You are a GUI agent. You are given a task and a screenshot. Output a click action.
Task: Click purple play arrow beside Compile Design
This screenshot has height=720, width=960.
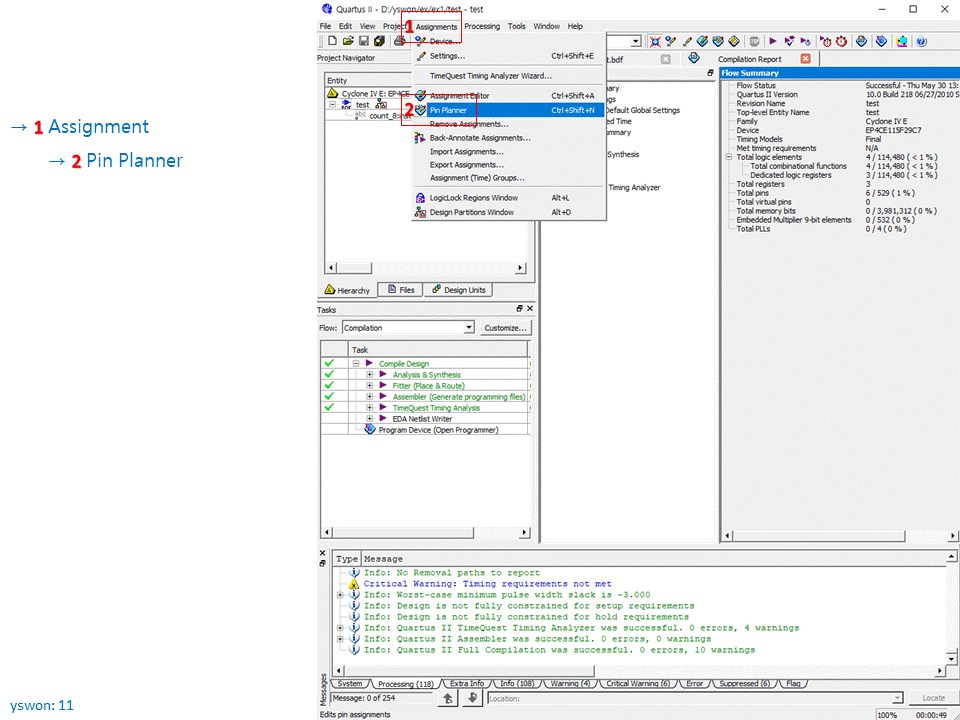[370, 363]
